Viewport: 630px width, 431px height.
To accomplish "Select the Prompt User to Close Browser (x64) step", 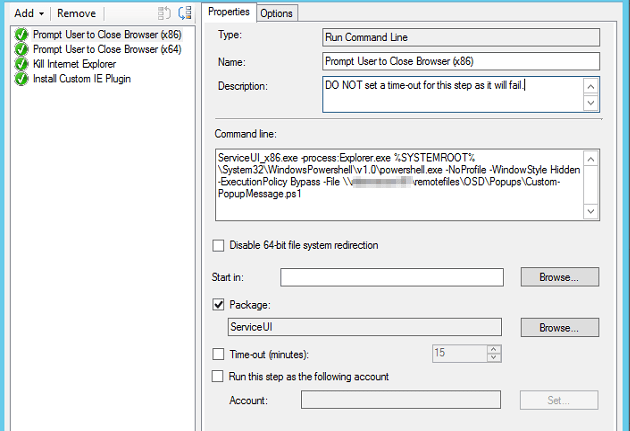I will [107, 49].
